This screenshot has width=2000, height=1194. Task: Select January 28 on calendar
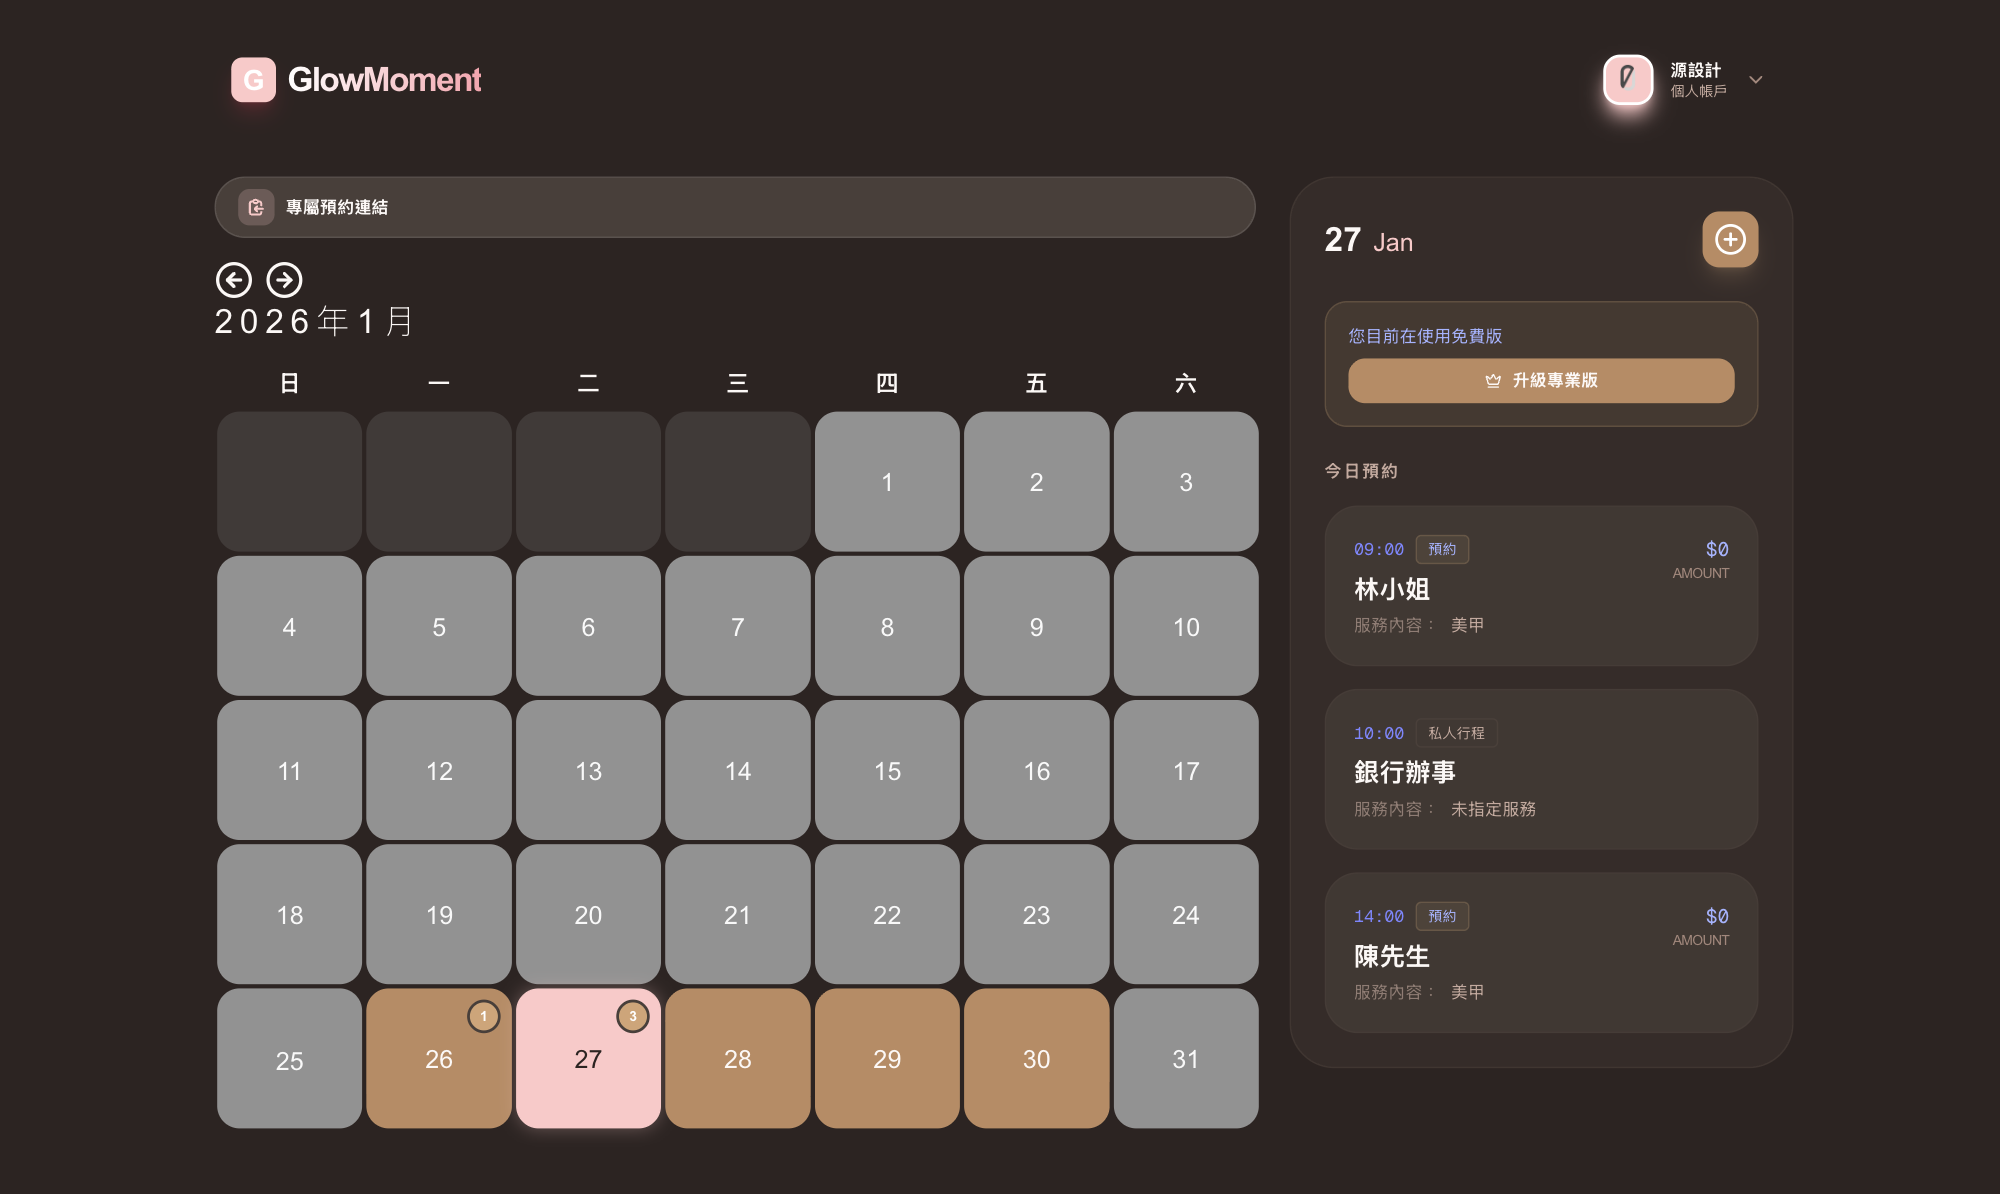(x=738, y=1059)
